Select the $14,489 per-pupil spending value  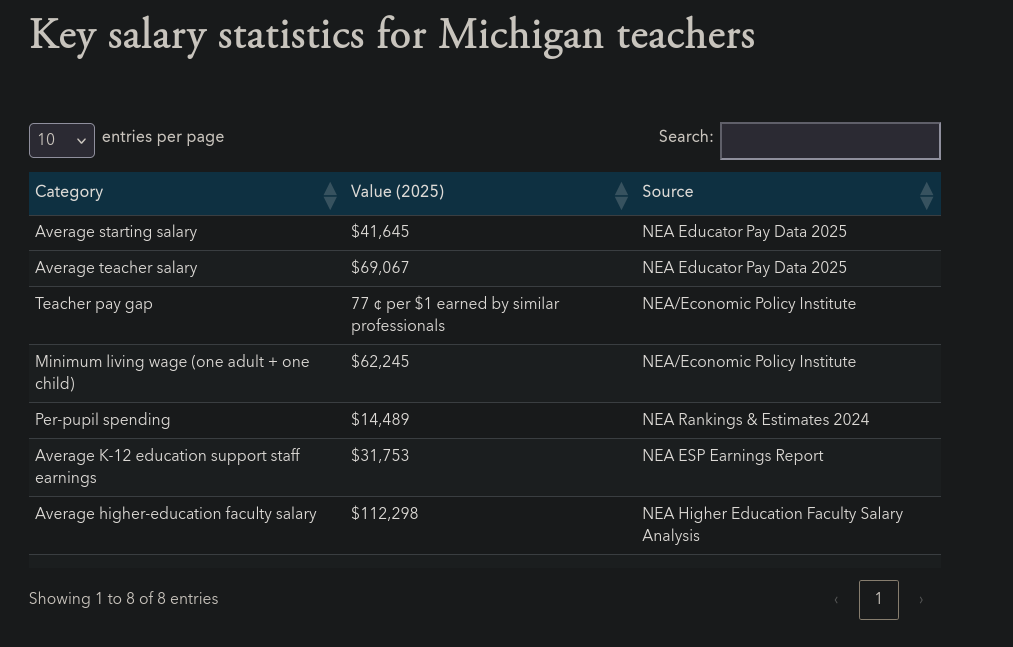pyautogui.click(x=380, y=420)
